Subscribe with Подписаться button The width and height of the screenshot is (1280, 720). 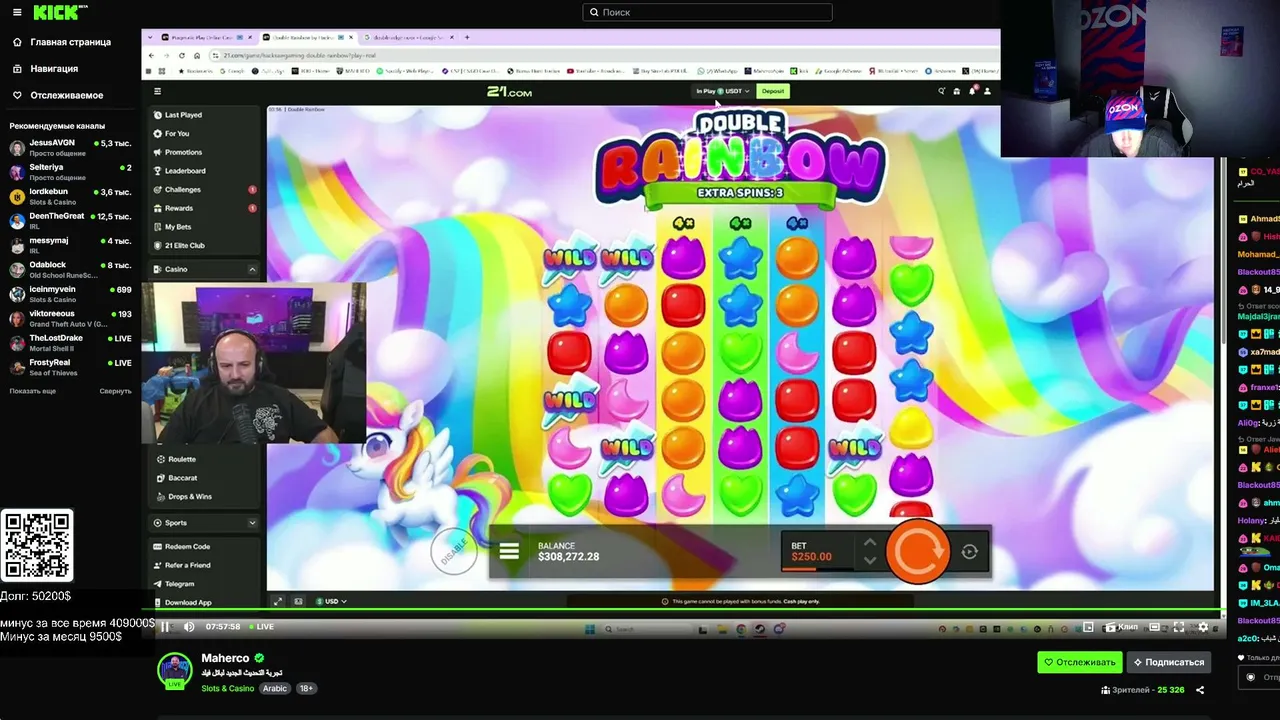coord(1169,662)
